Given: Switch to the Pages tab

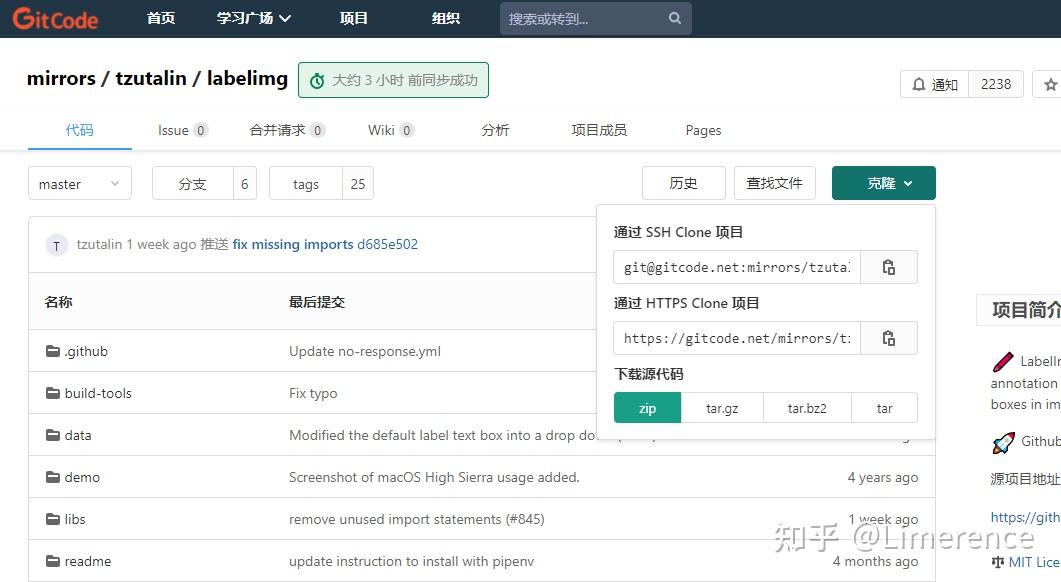Looking at the screenshot, I should [703, 130].
